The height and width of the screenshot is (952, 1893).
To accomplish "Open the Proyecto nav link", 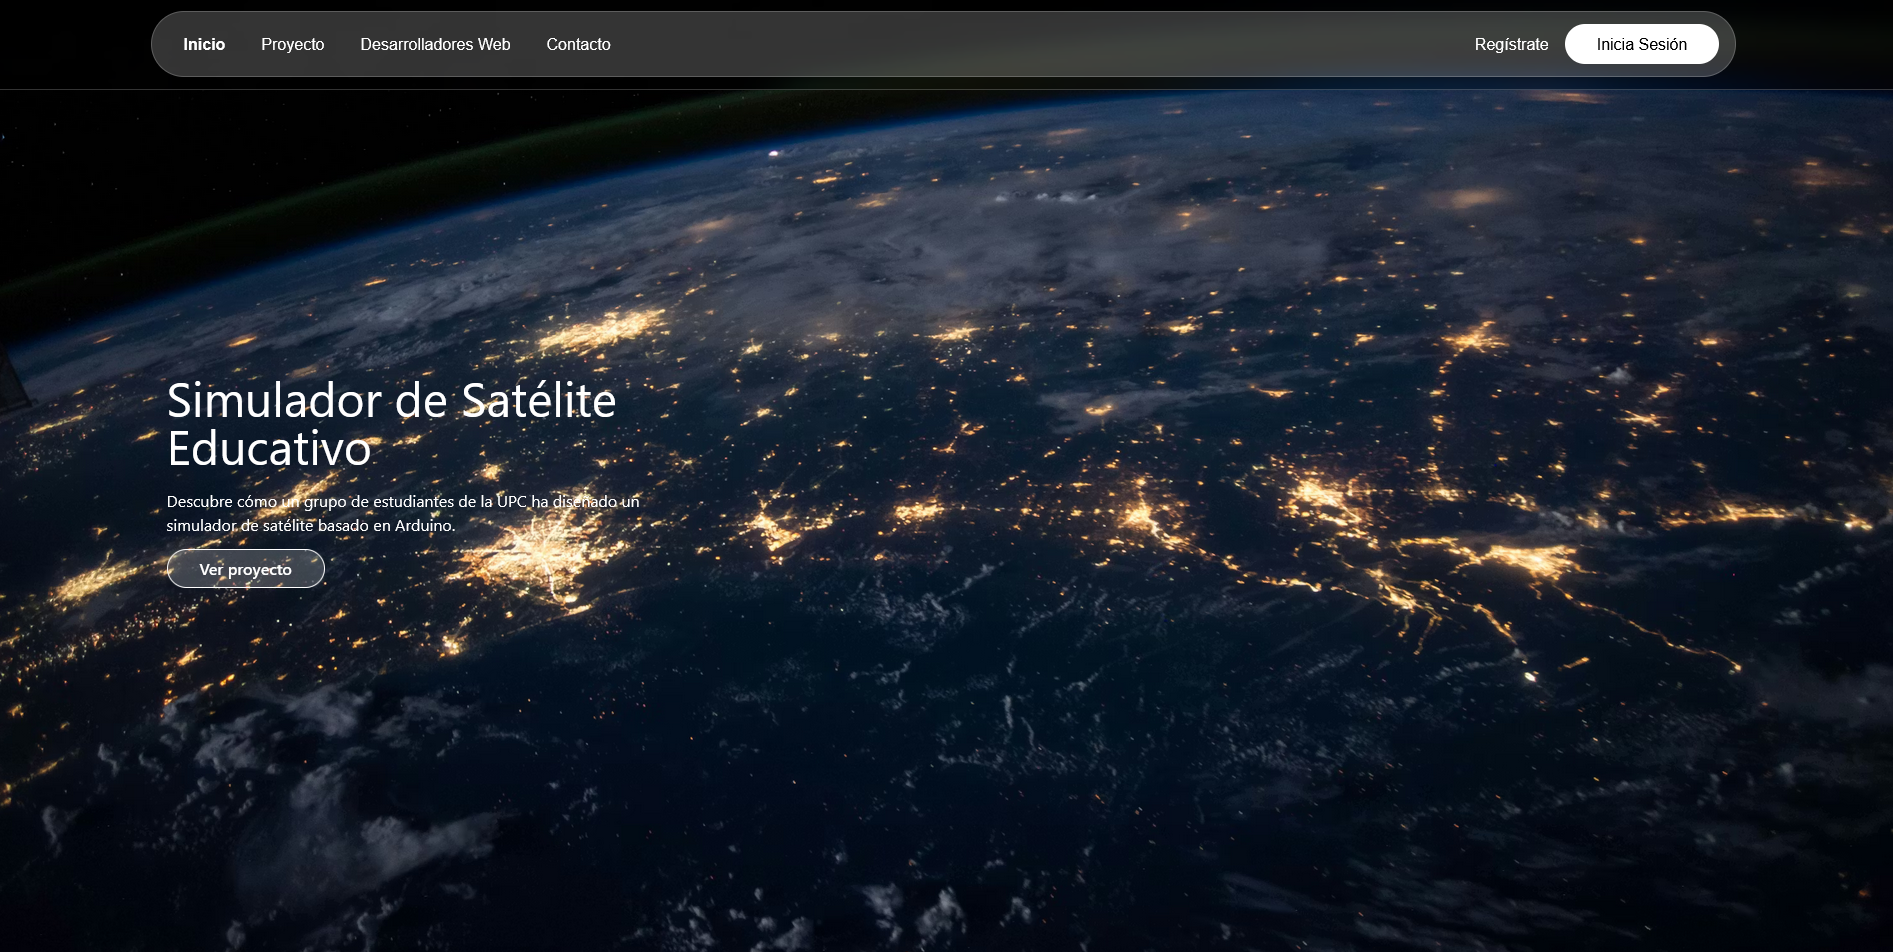I will click(292, 44).
